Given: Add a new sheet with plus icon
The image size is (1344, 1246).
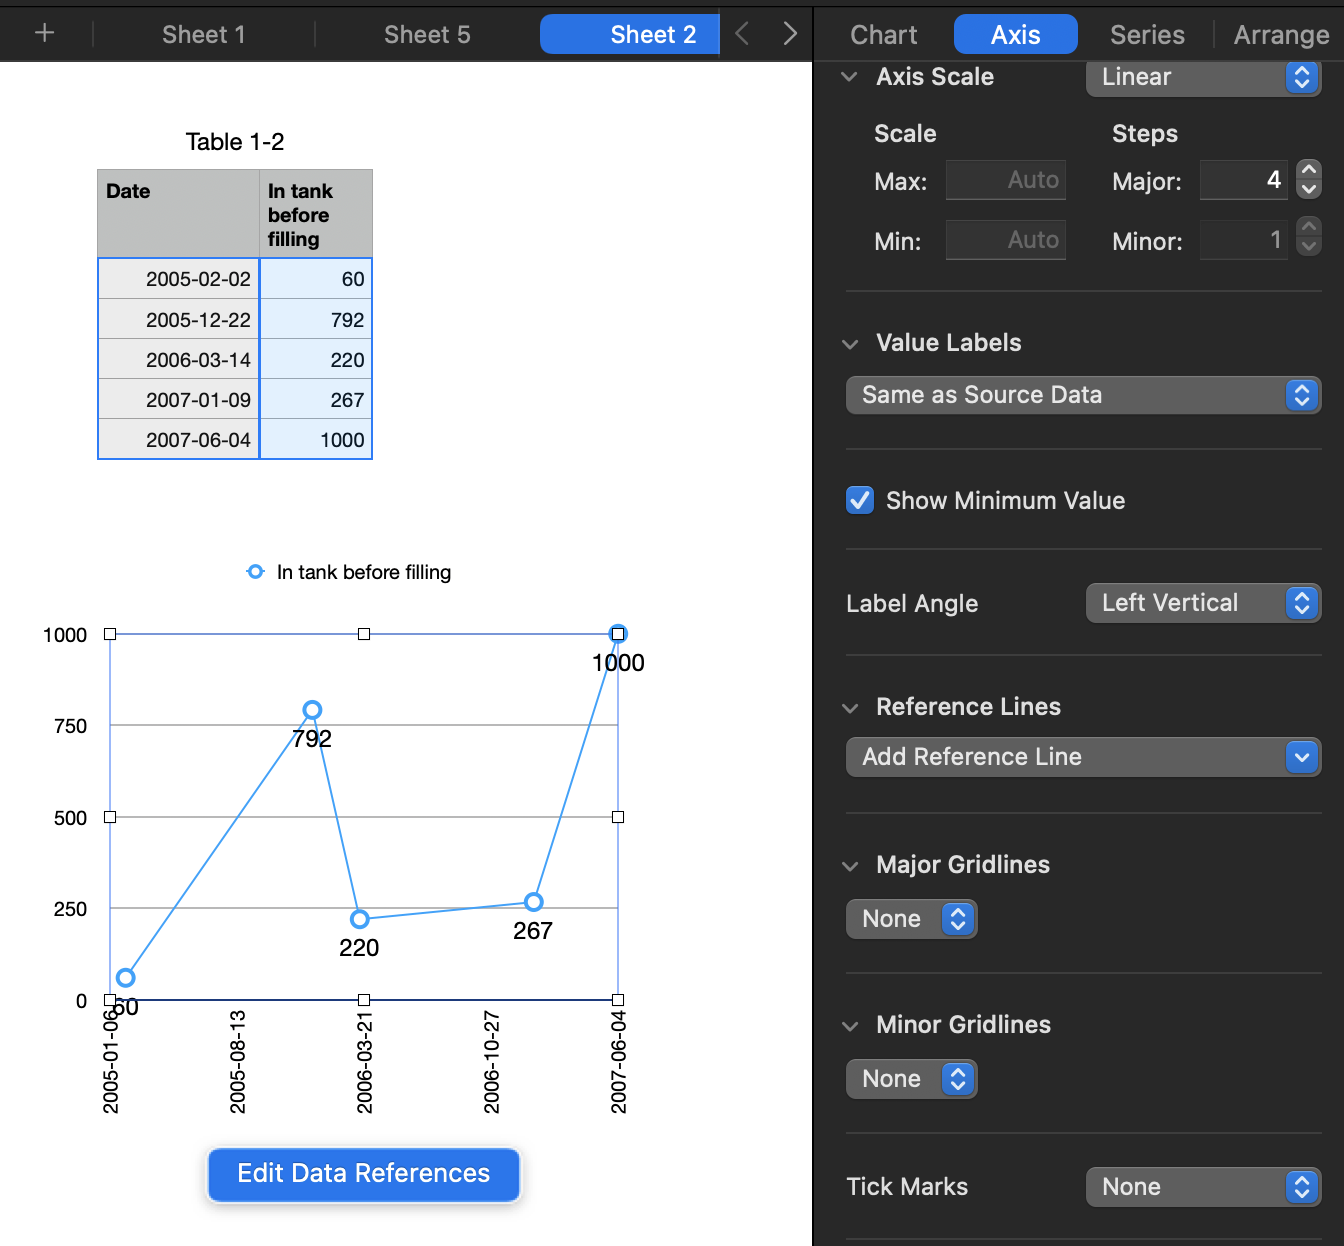Looking at the screenshot, I should coord(44,33).
